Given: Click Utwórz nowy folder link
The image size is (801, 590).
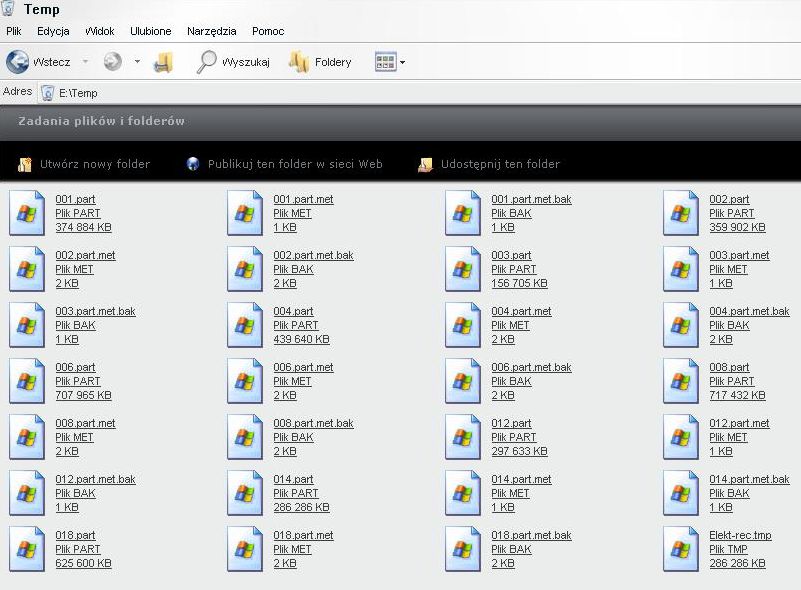Looking at the screenshot, I should tap(95, 164).
